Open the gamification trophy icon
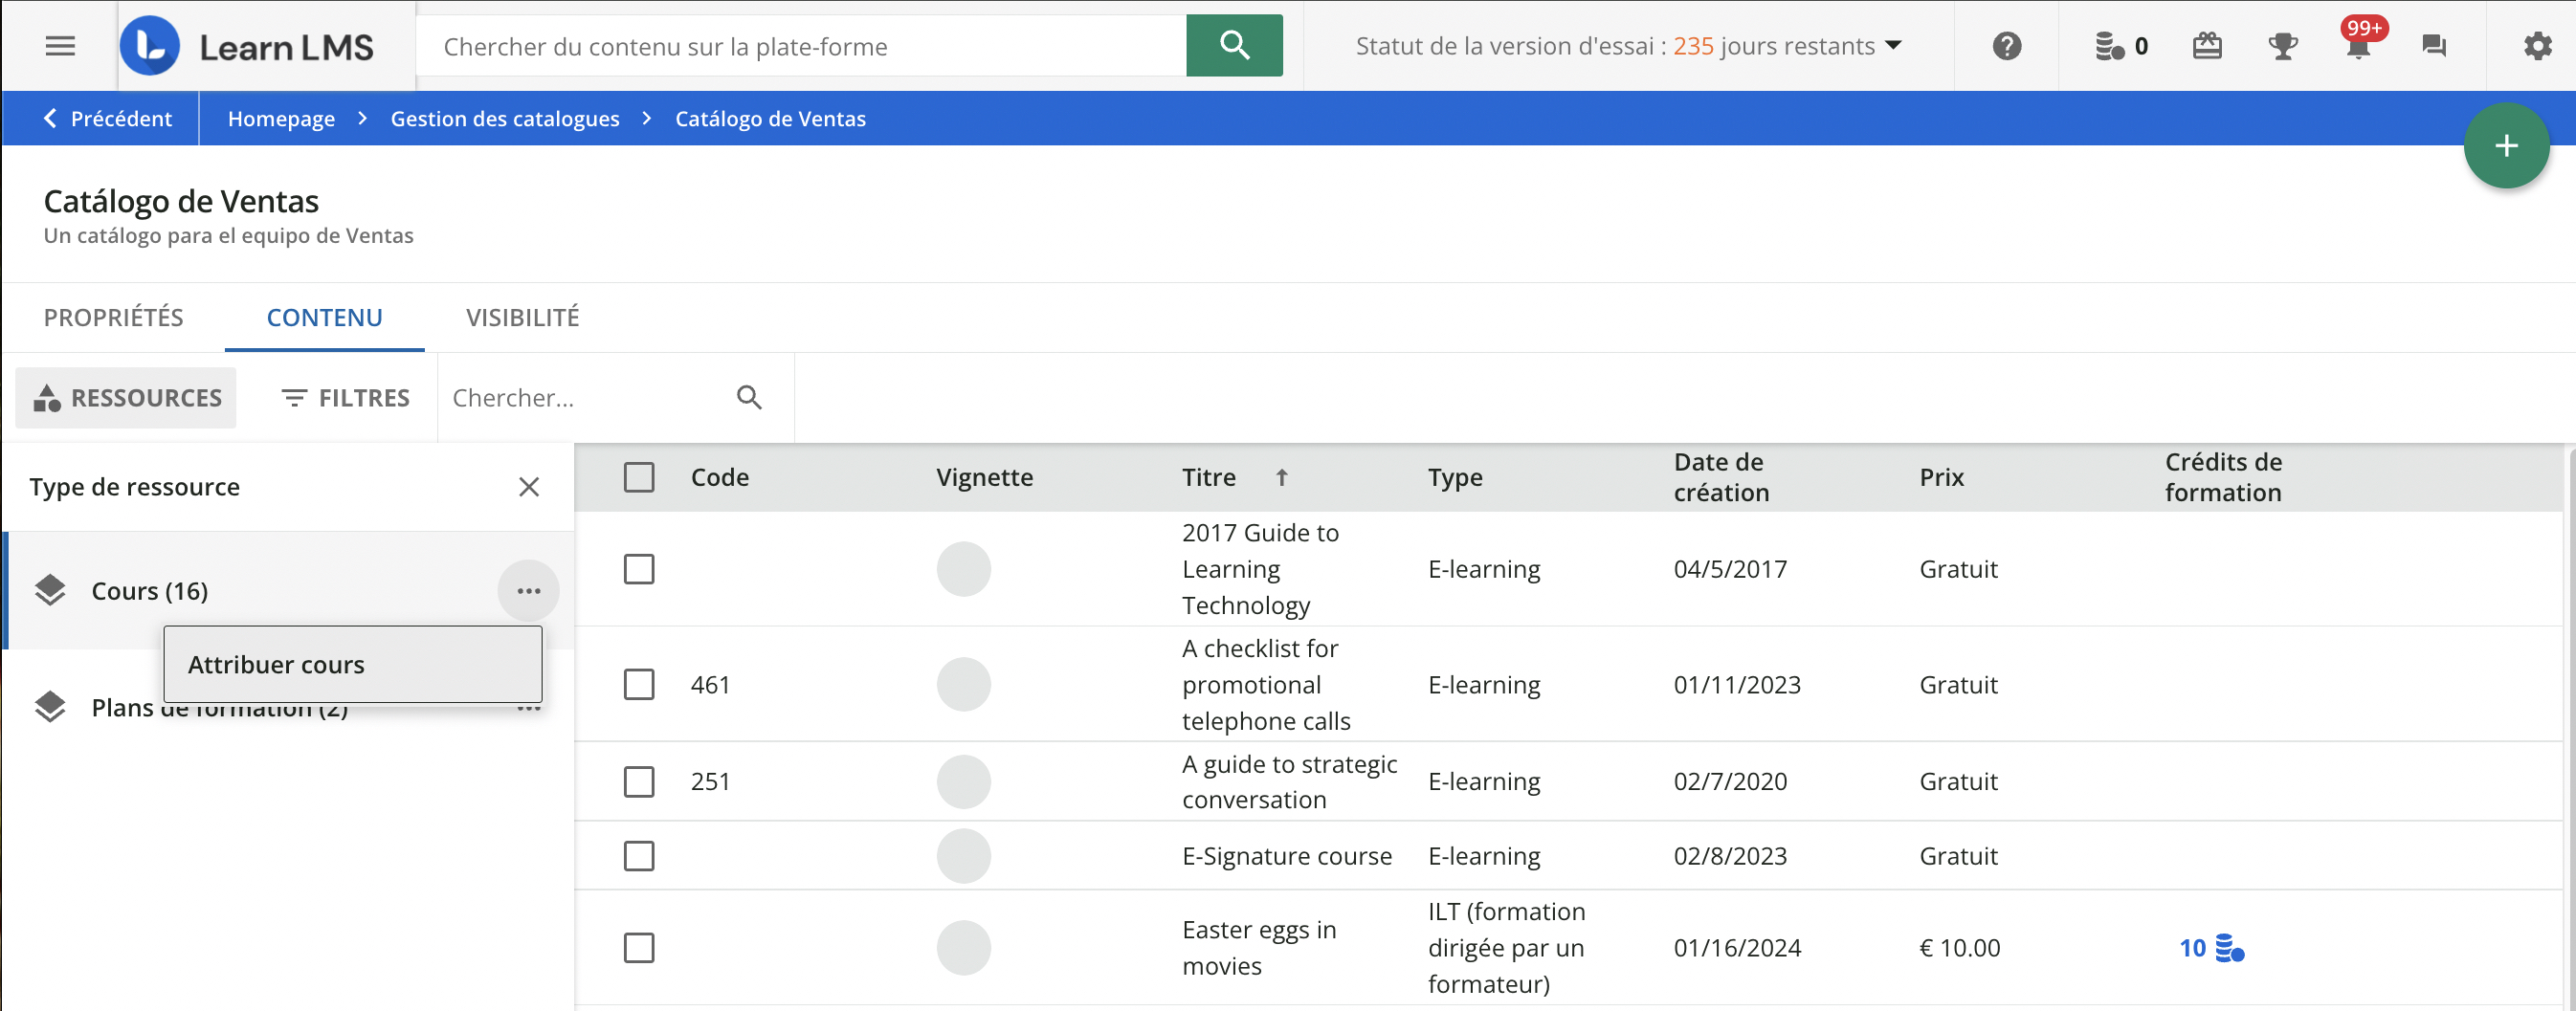The image size is (2576, 1011). coord(2282,46)
